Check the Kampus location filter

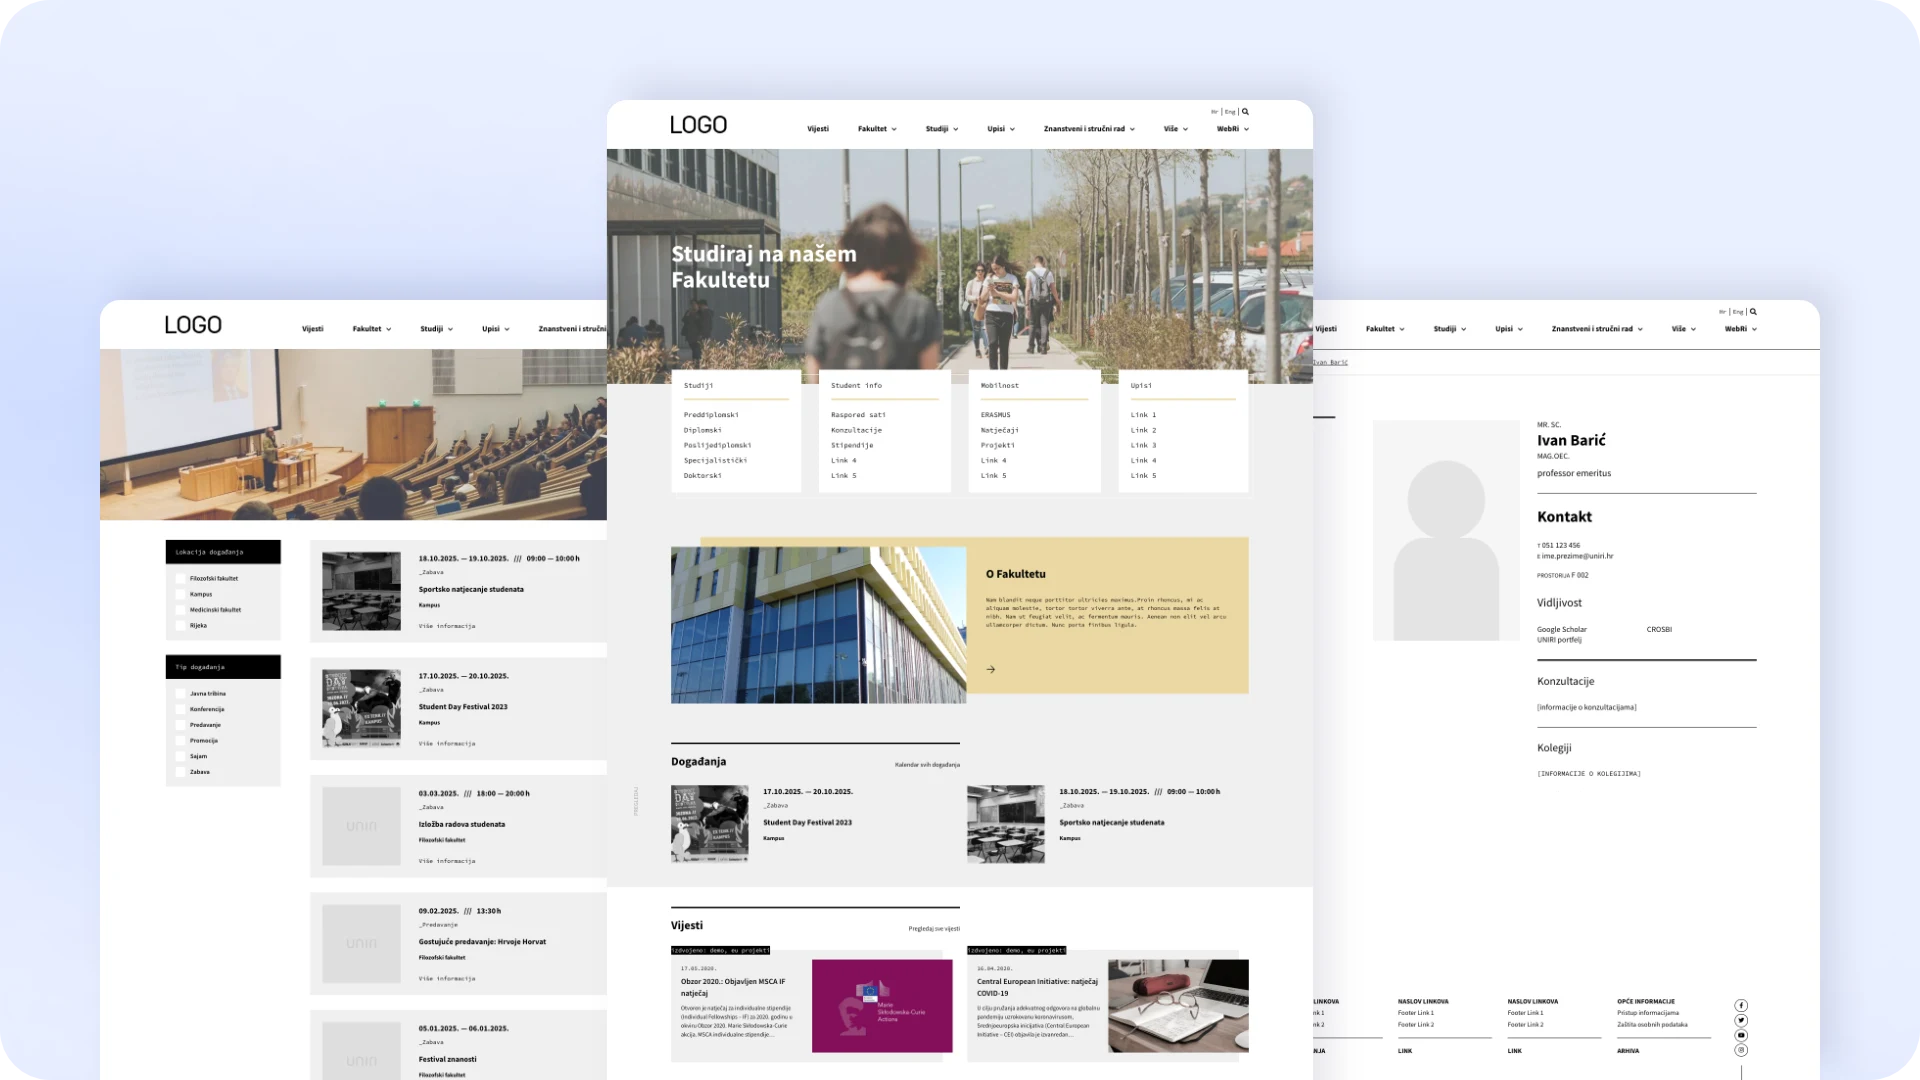[x=181, y=593]
